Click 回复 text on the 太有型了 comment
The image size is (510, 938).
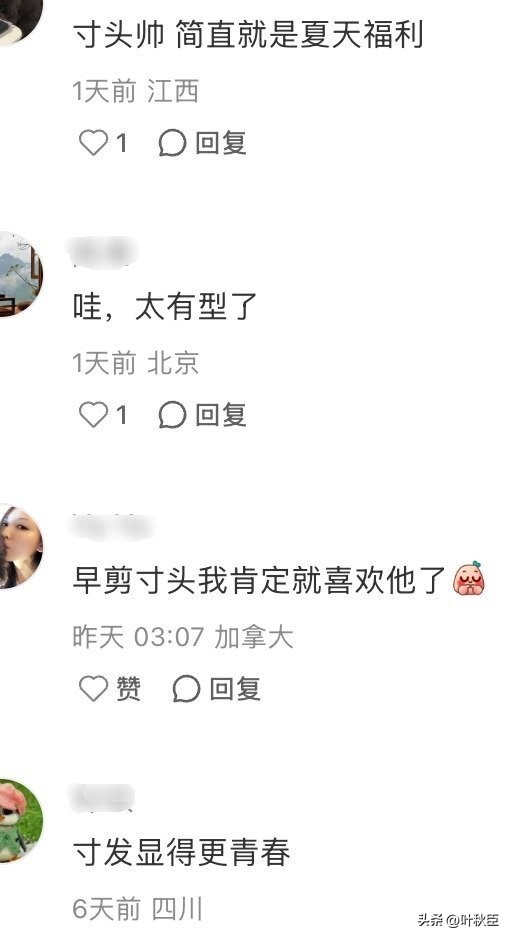pos(221,415)
